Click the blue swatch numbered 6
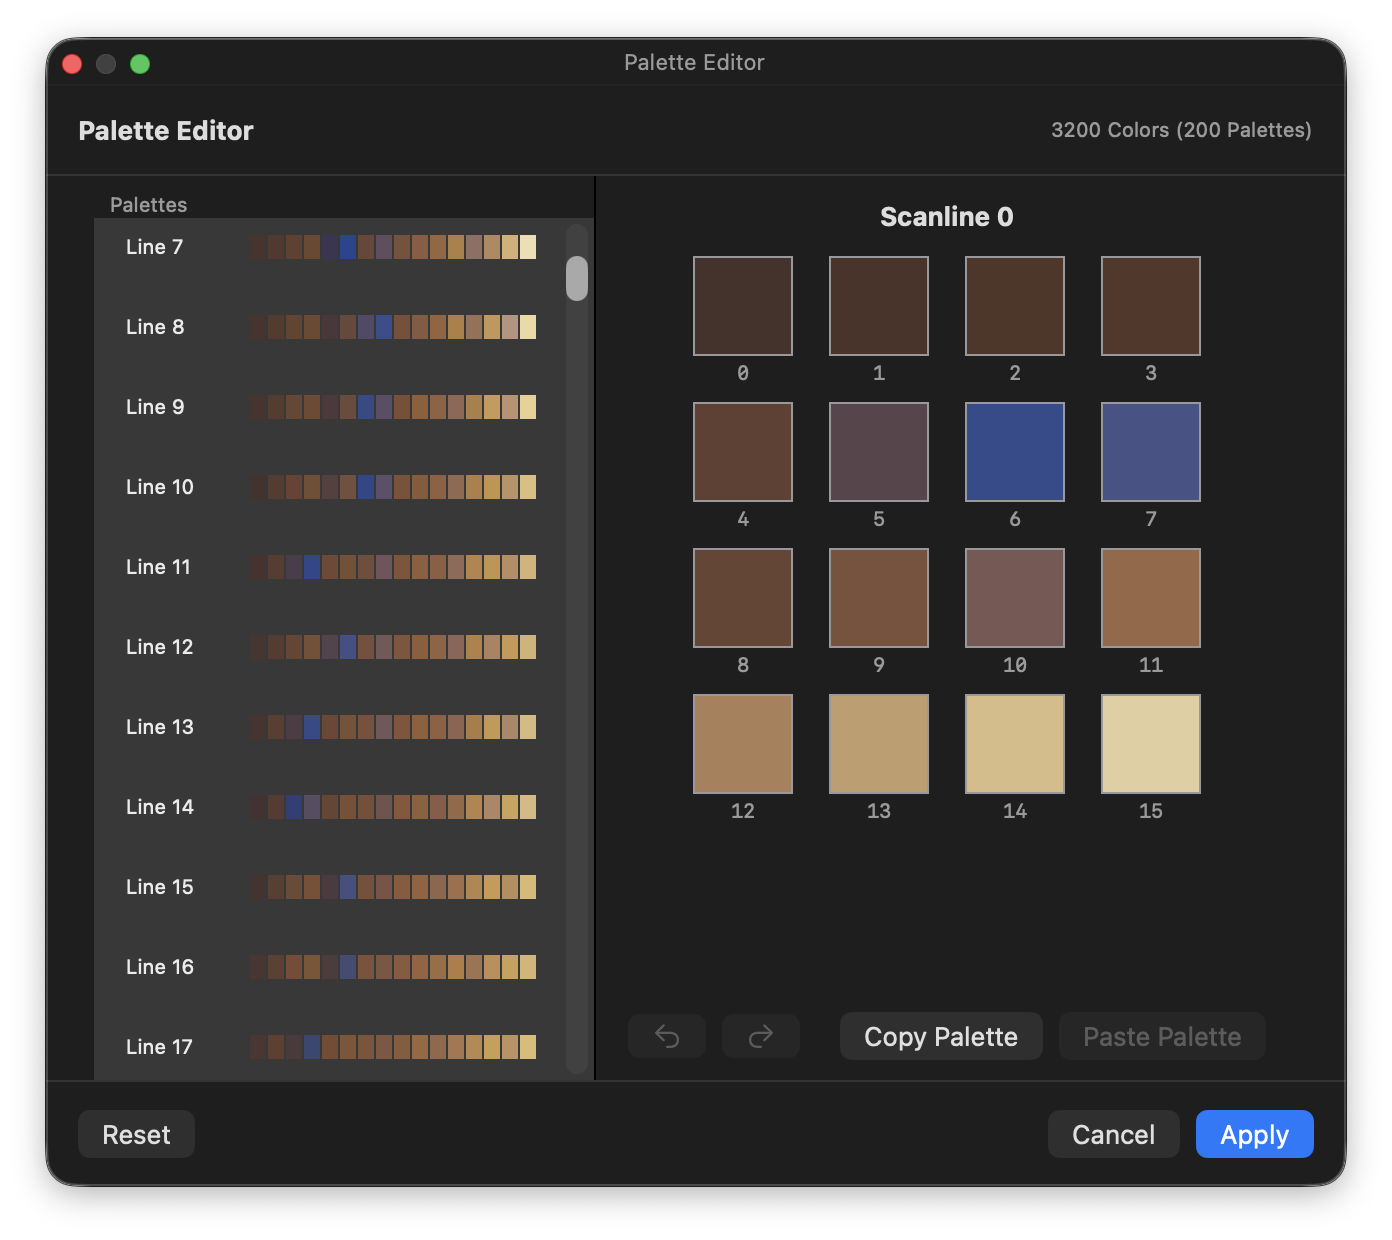This screenshot has width=1392, height=1240. (x=1014, y=451)
